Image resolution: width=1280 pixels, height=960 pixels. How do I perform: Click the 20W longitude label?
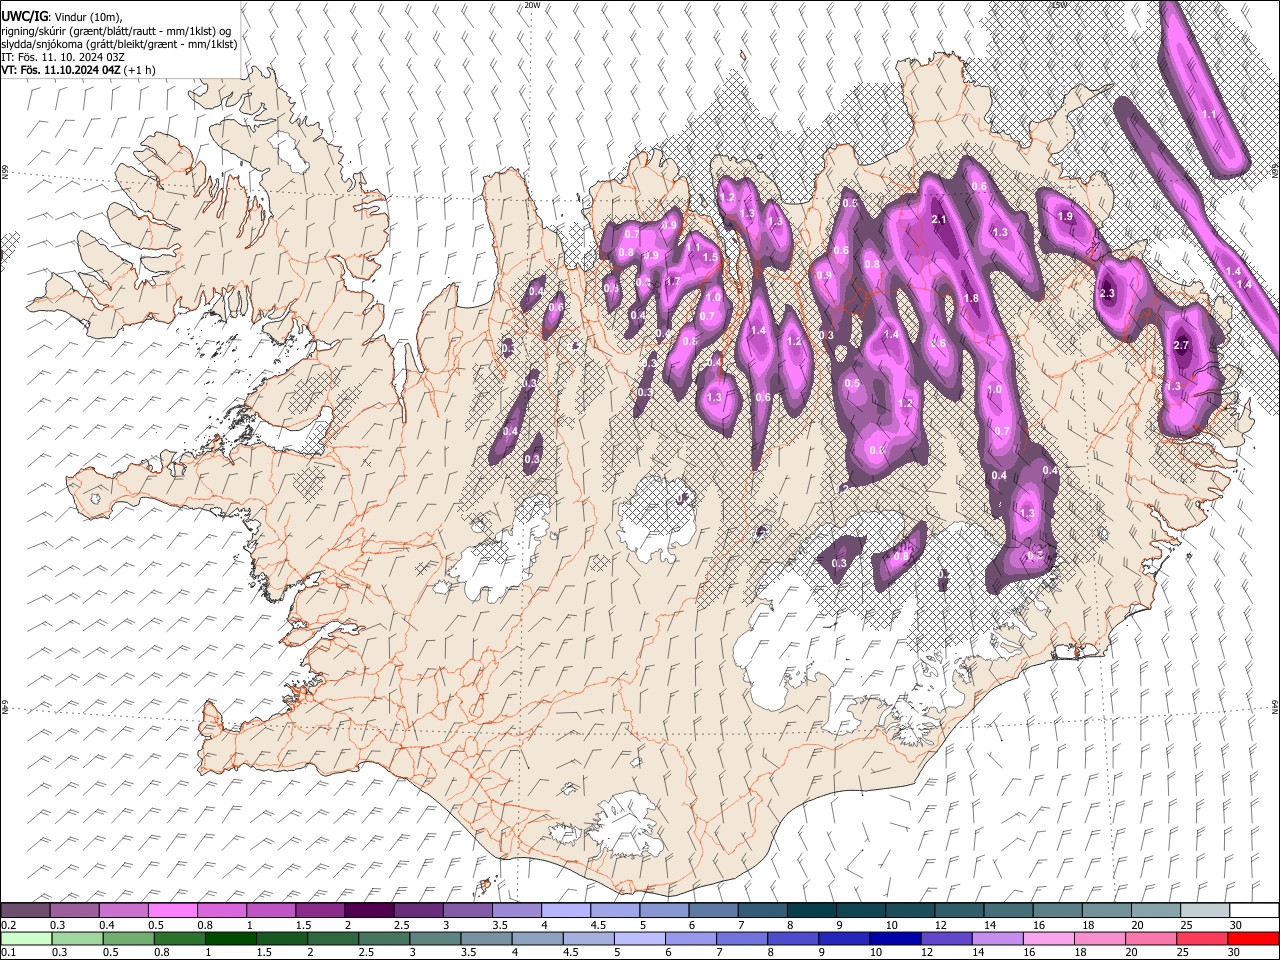point(532,5)
